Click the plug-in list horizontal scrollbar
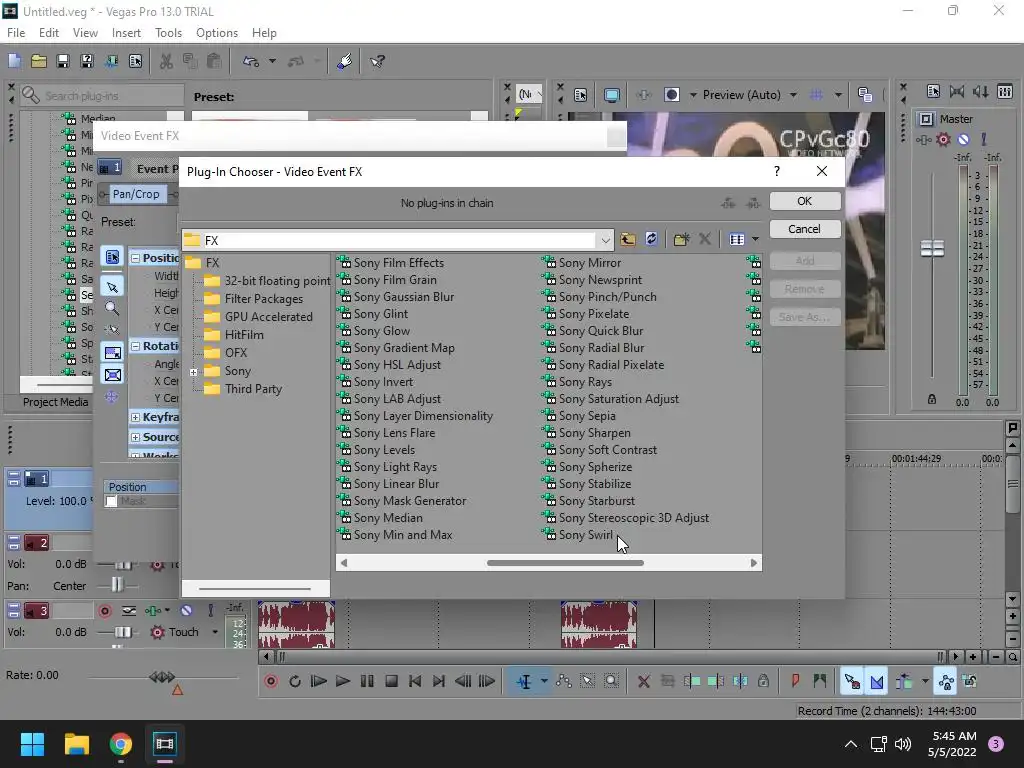This screenshot has height=768, width=1024. [x=566, y=563]
